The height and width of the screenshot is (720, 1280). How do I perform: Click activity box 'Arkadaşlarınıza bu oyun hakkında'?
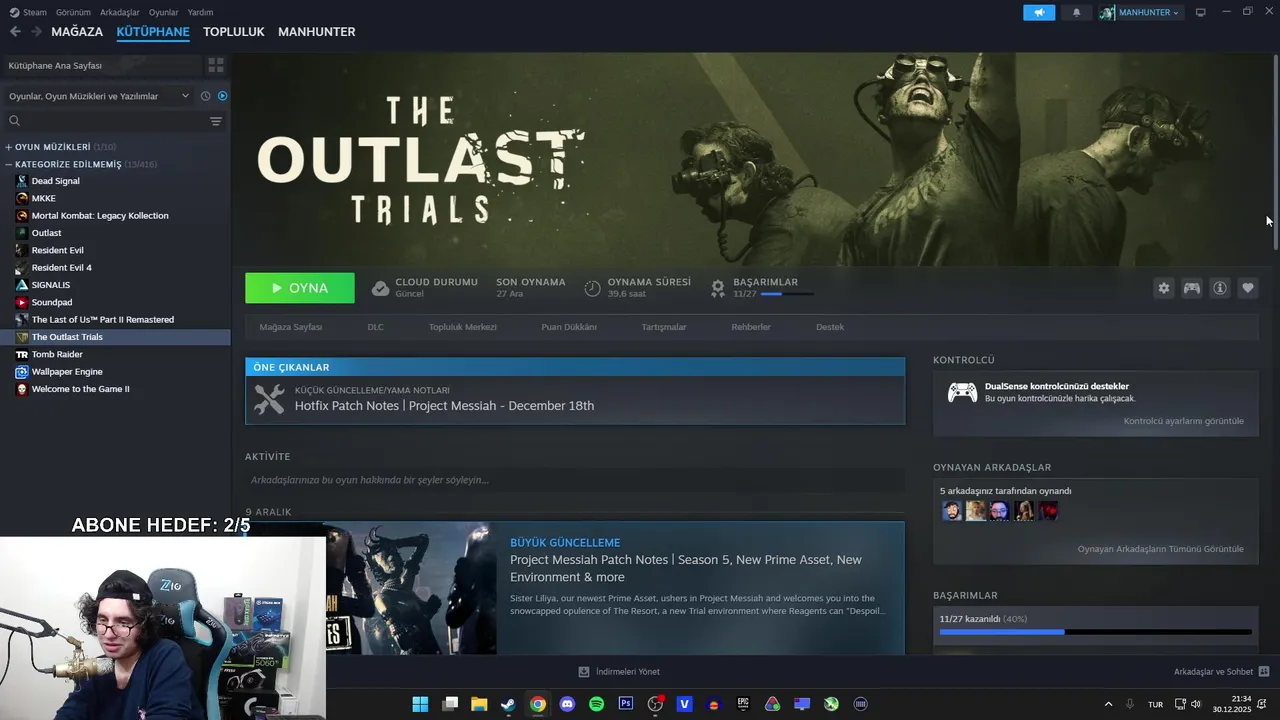pyautogui.click(x=575, y=480)
